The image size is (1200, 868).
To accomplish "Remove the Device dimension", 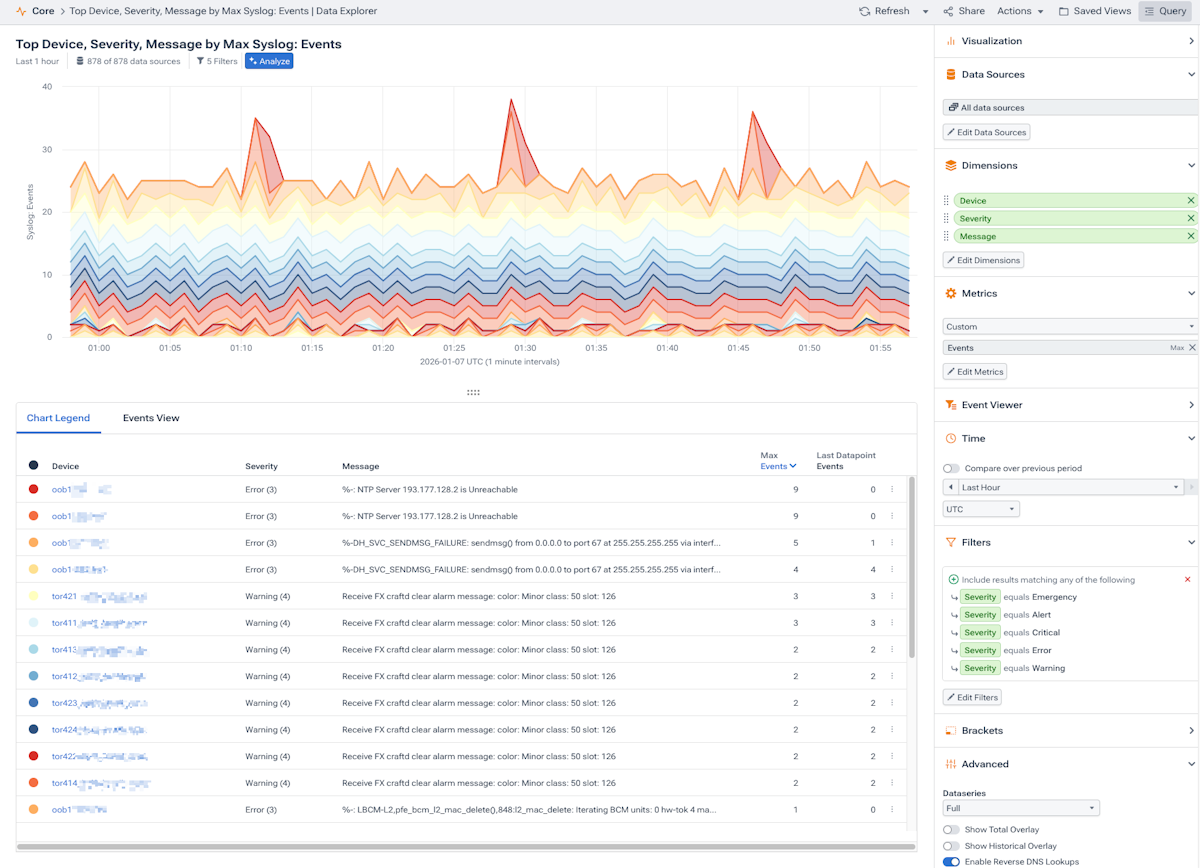I will click(1190, 201).
